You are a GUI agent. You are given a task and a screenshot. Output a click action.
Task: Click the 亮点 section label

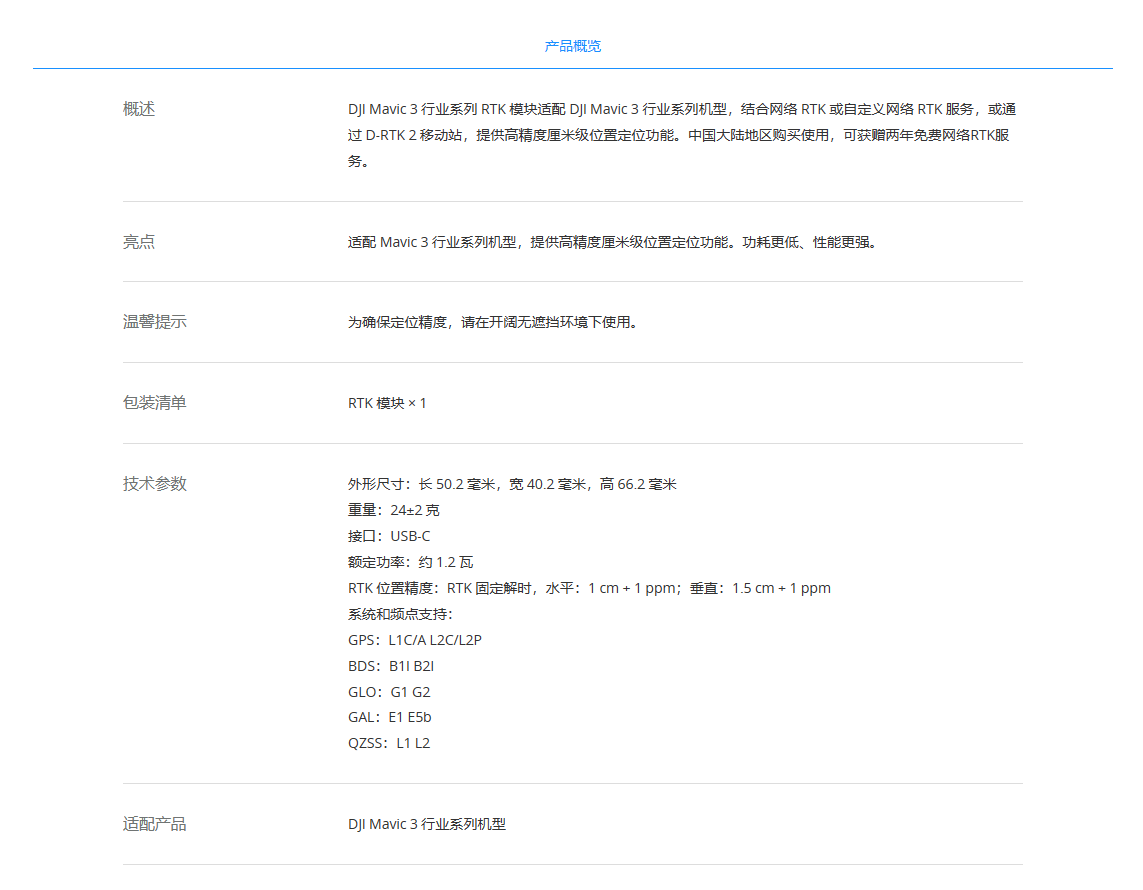(139, 242)
